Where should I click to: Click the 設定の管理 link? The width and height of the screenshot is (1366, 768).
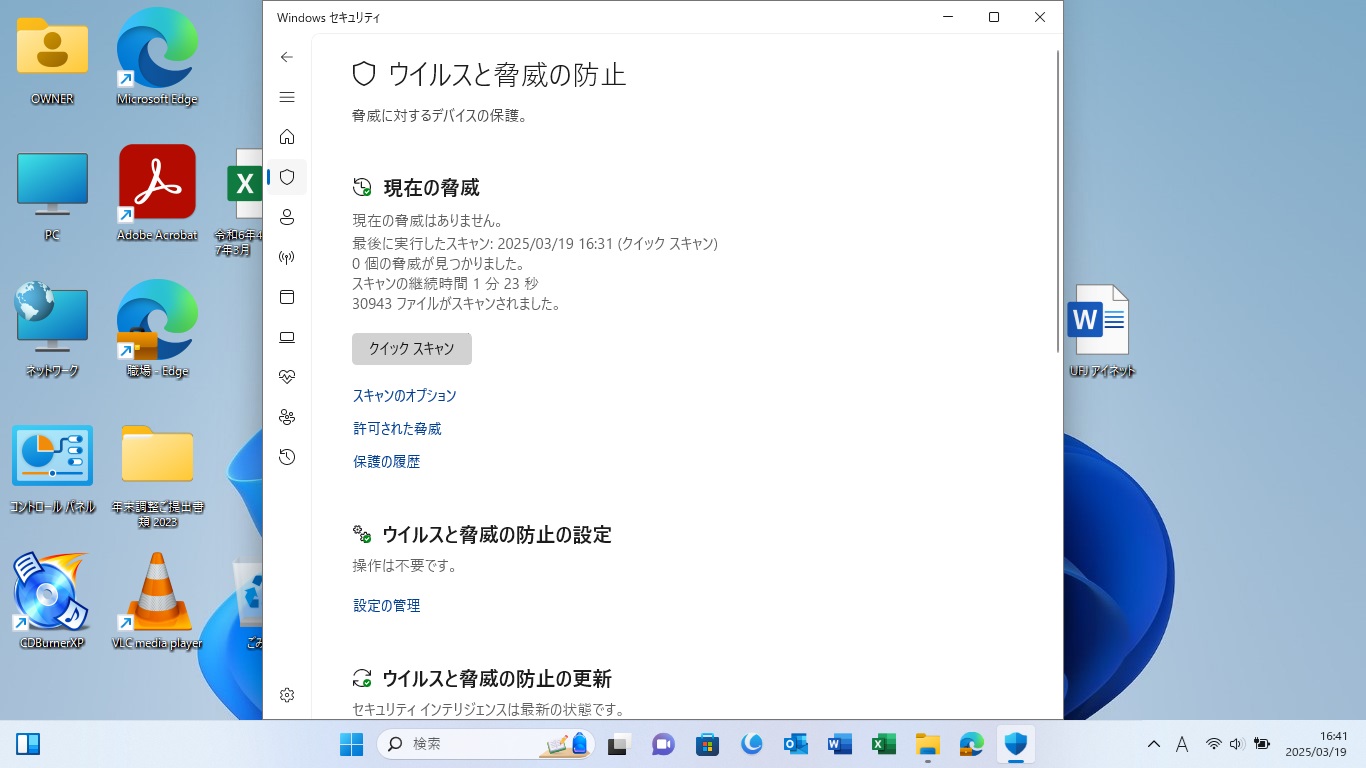click(x=386, y=606)
